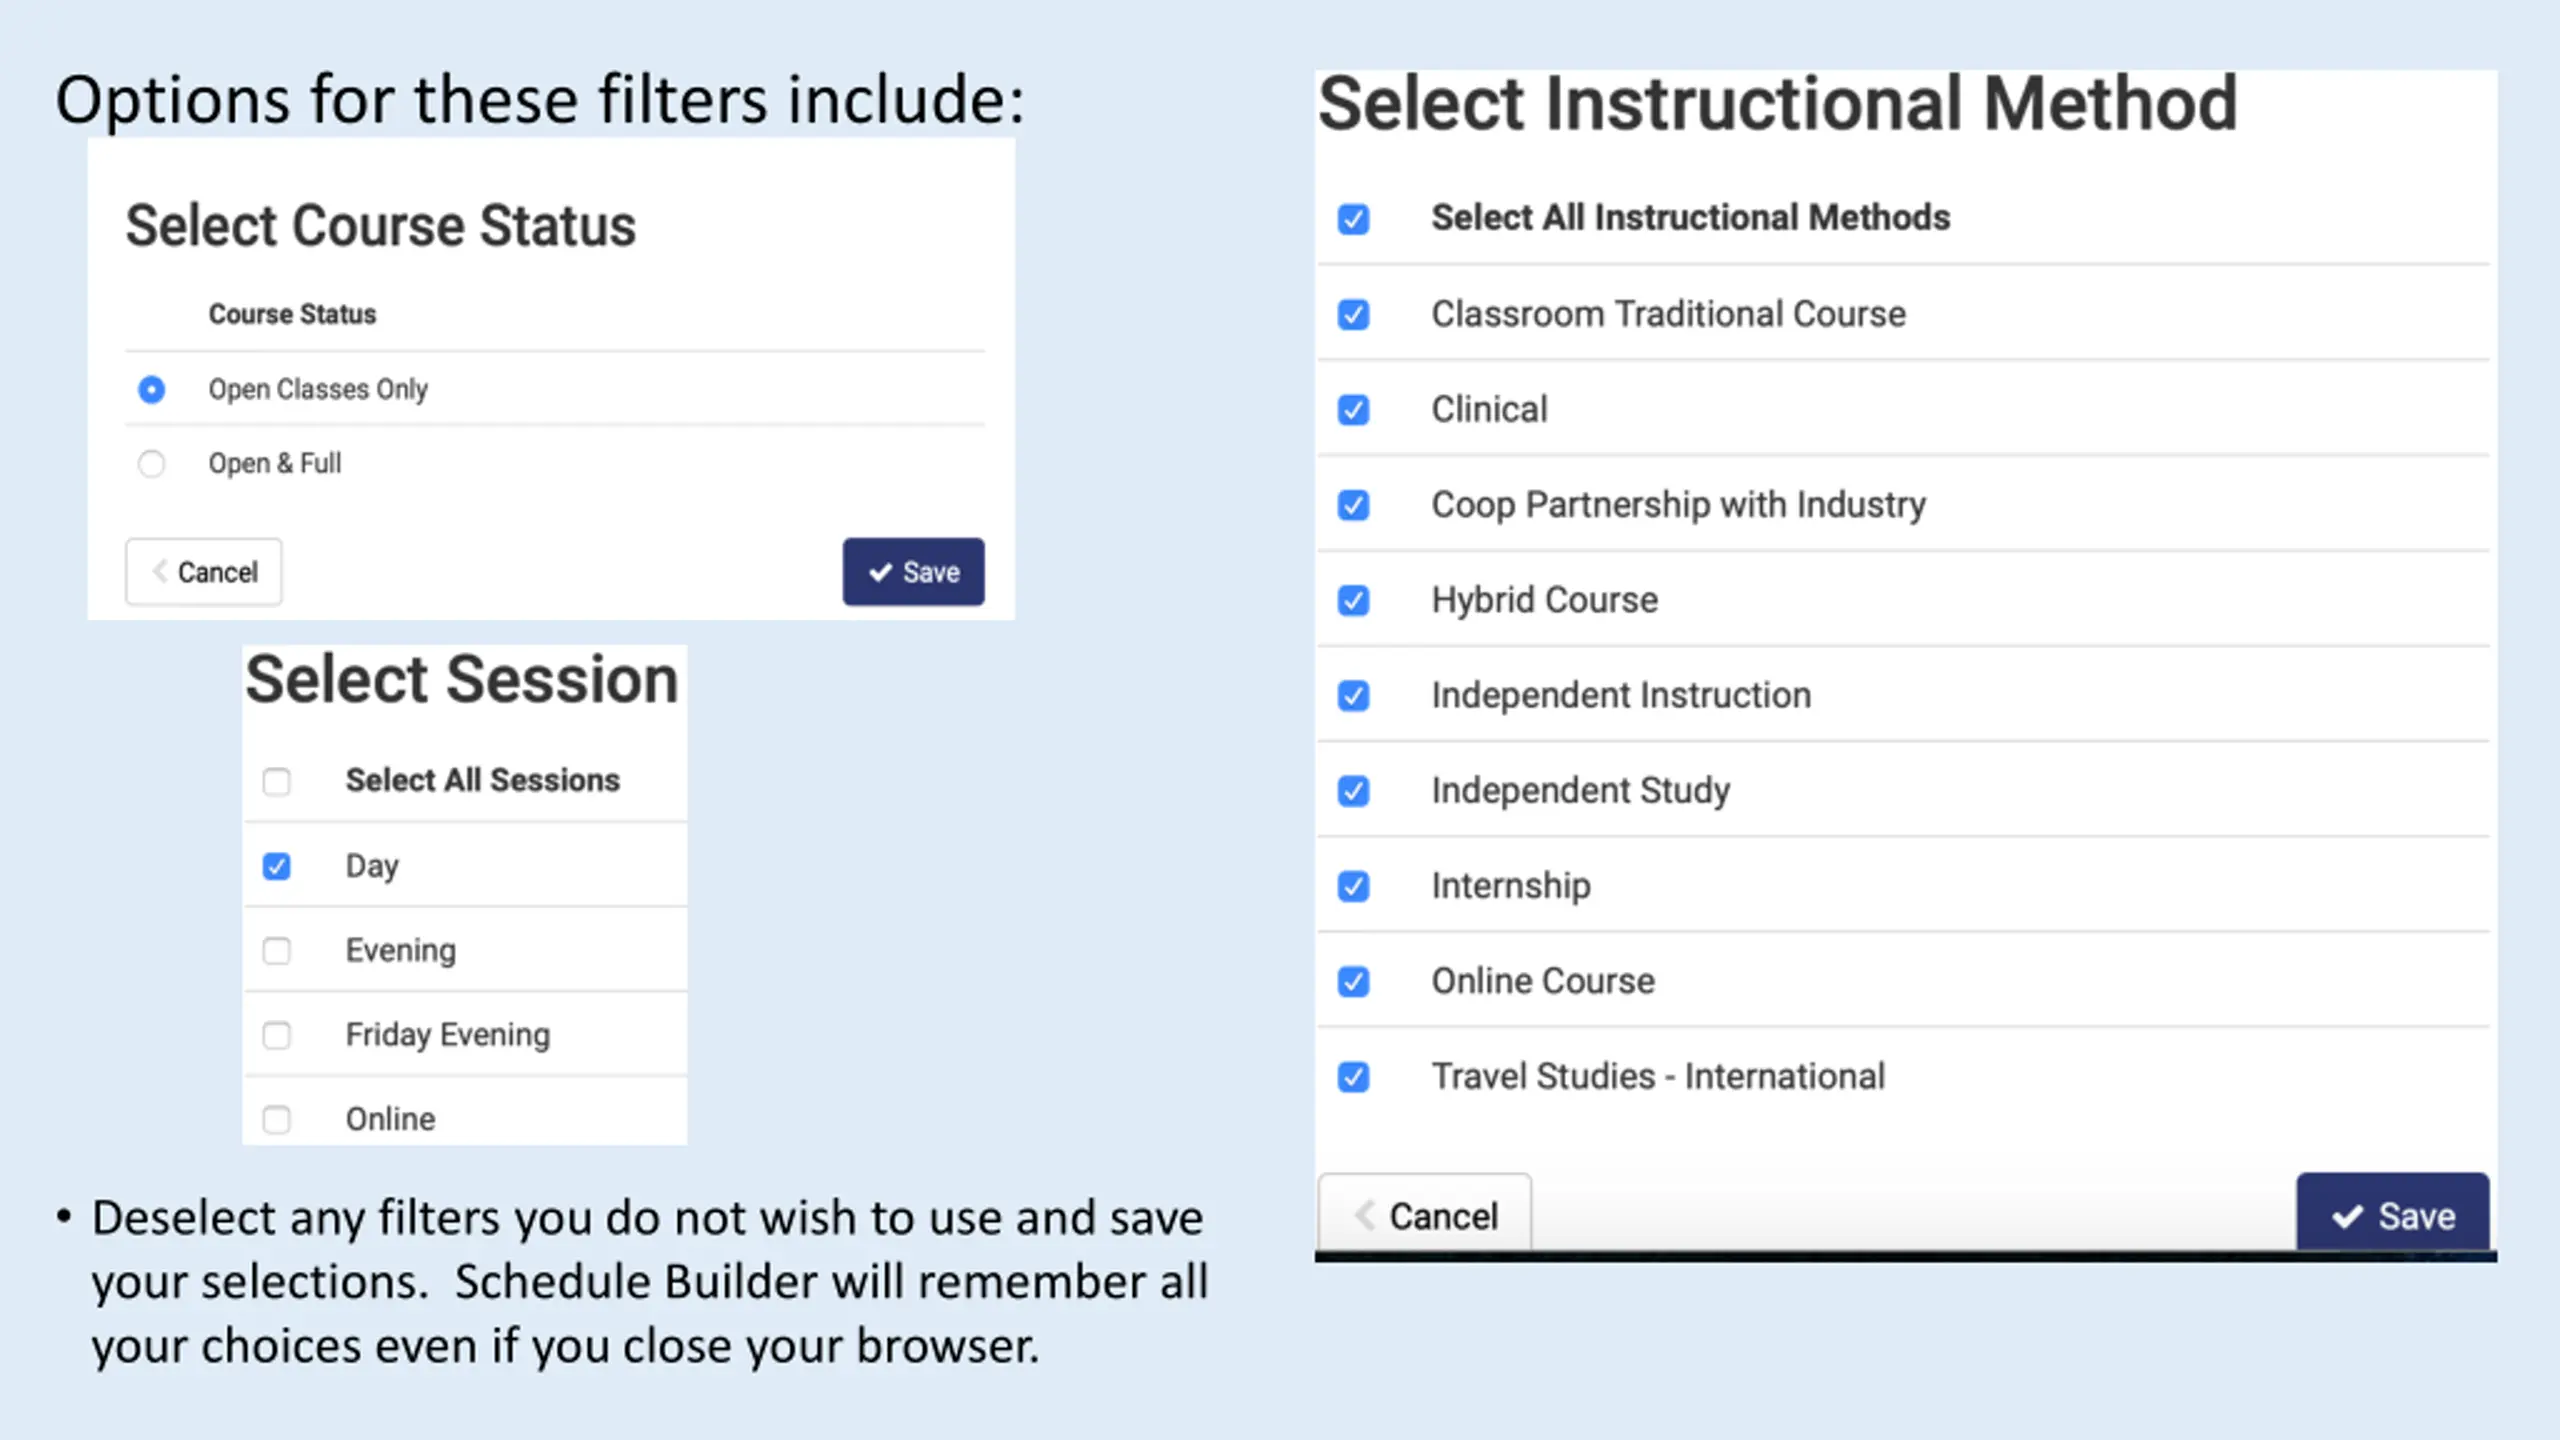Uncheck Coop Partnership with Industry

coord(1353,505)
